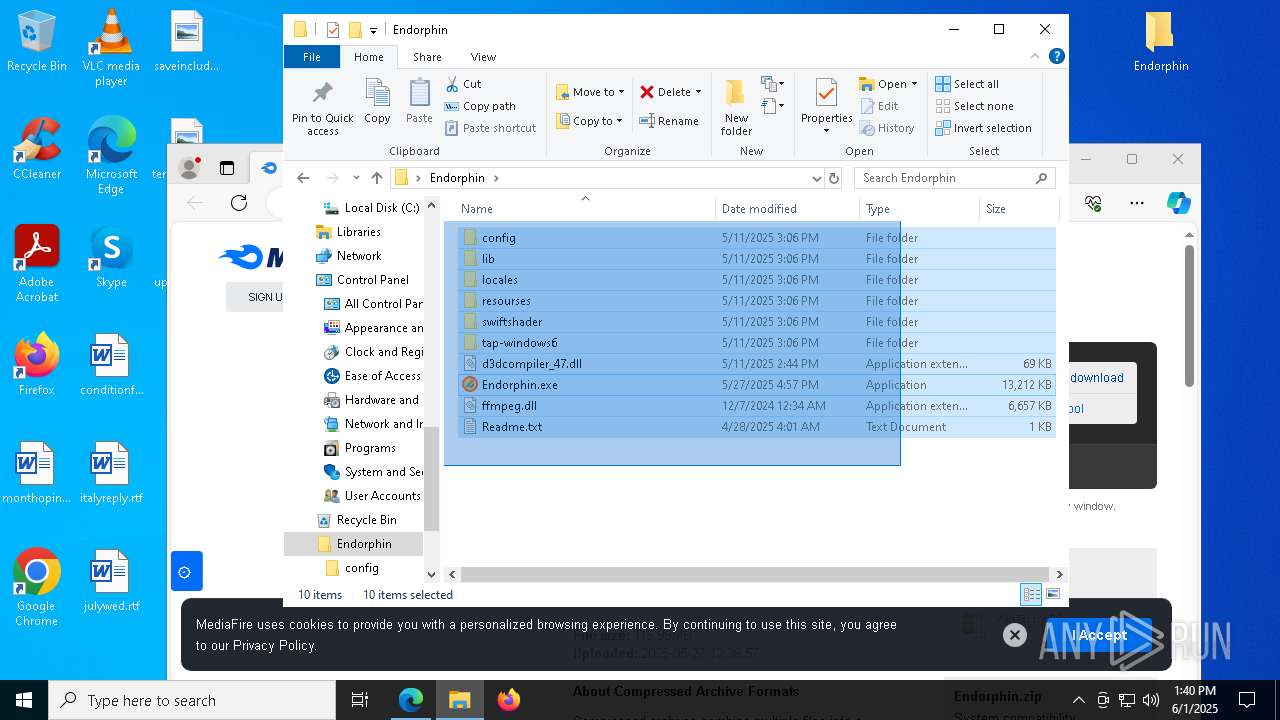Sort by Date modified column
The image size is (1280, 720).
coord(788,209)
